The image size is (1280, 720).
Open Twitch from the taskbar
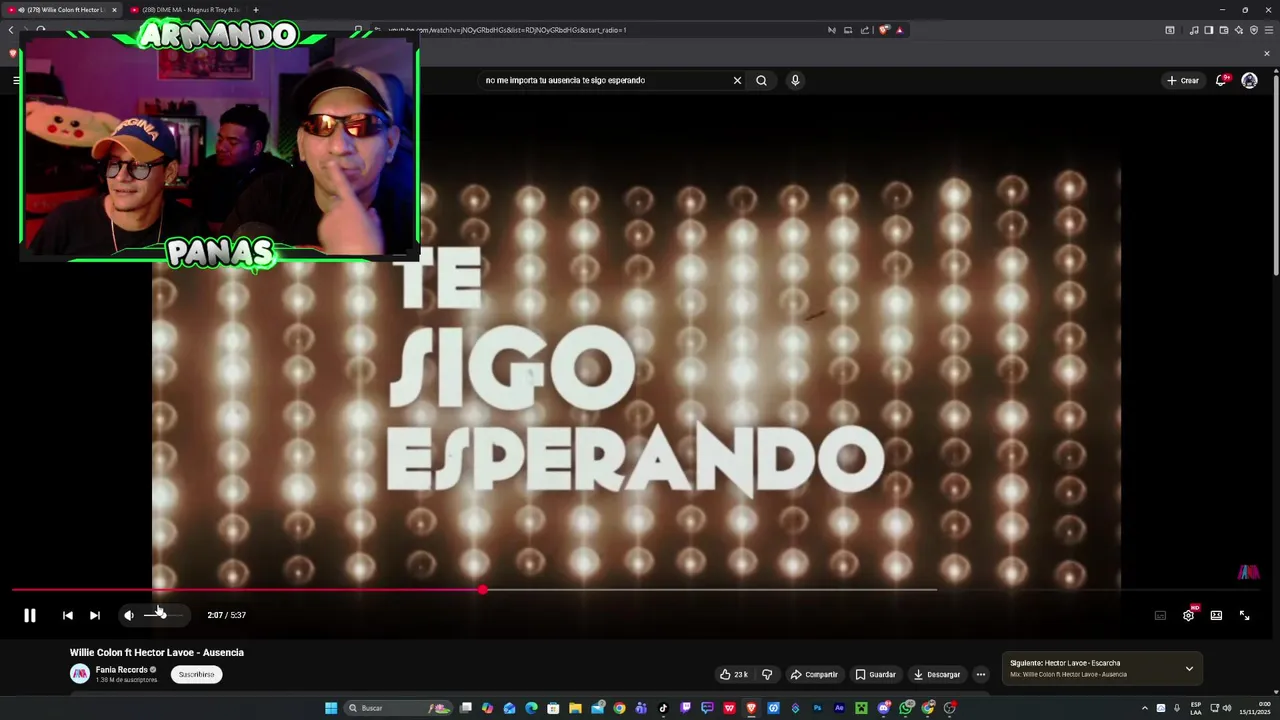[x=685, y=708]
